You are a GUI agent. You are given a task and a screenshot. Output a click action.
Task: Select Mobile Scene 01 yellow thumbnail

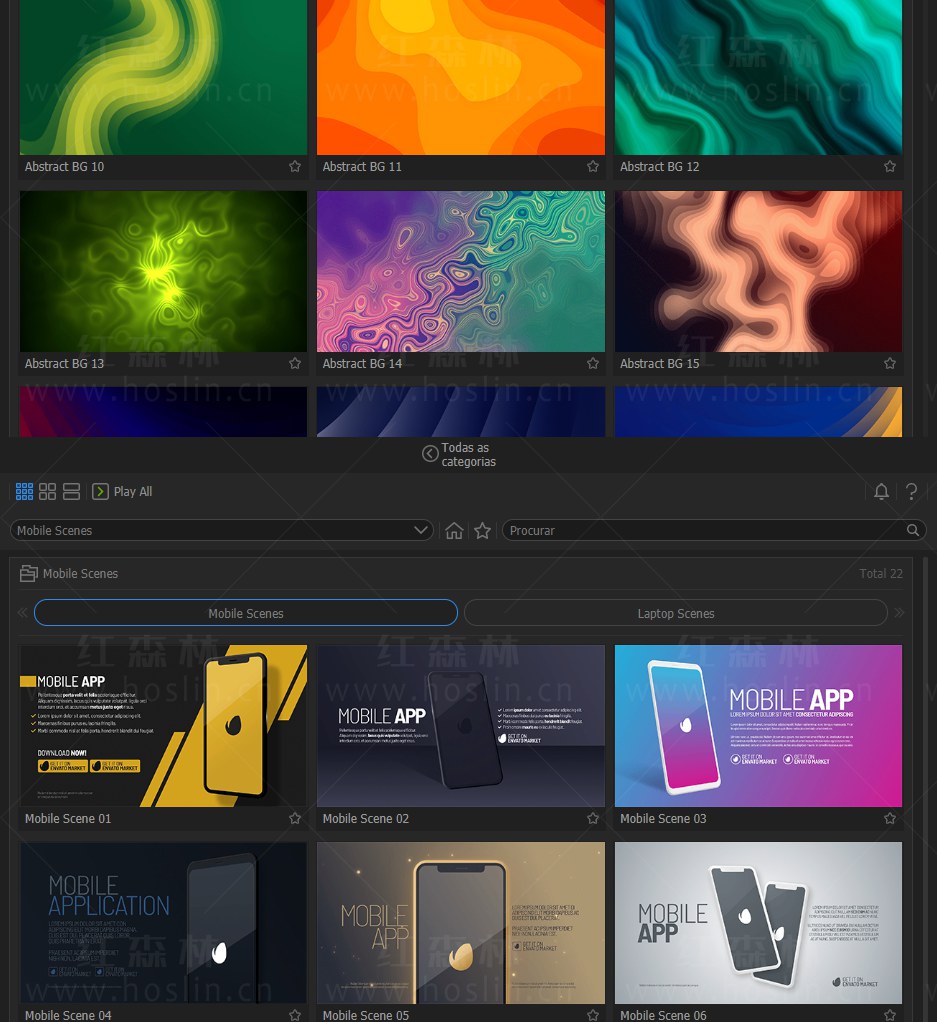[x=164, y=726]
